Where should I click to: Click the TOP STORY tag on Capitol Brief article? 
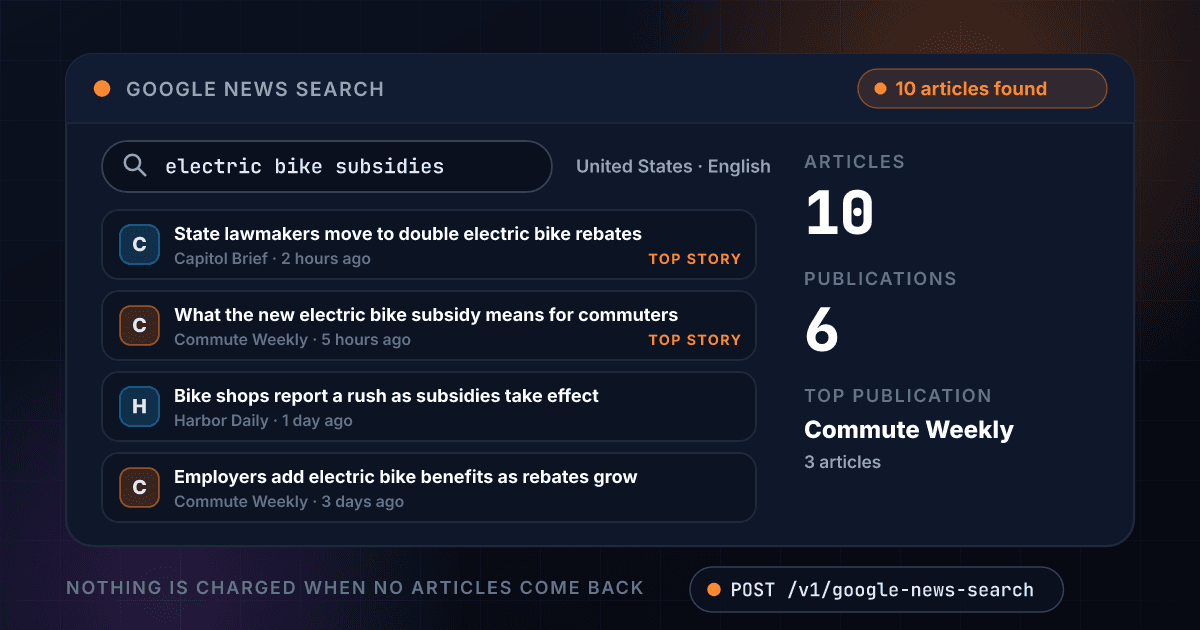point(695,259)
